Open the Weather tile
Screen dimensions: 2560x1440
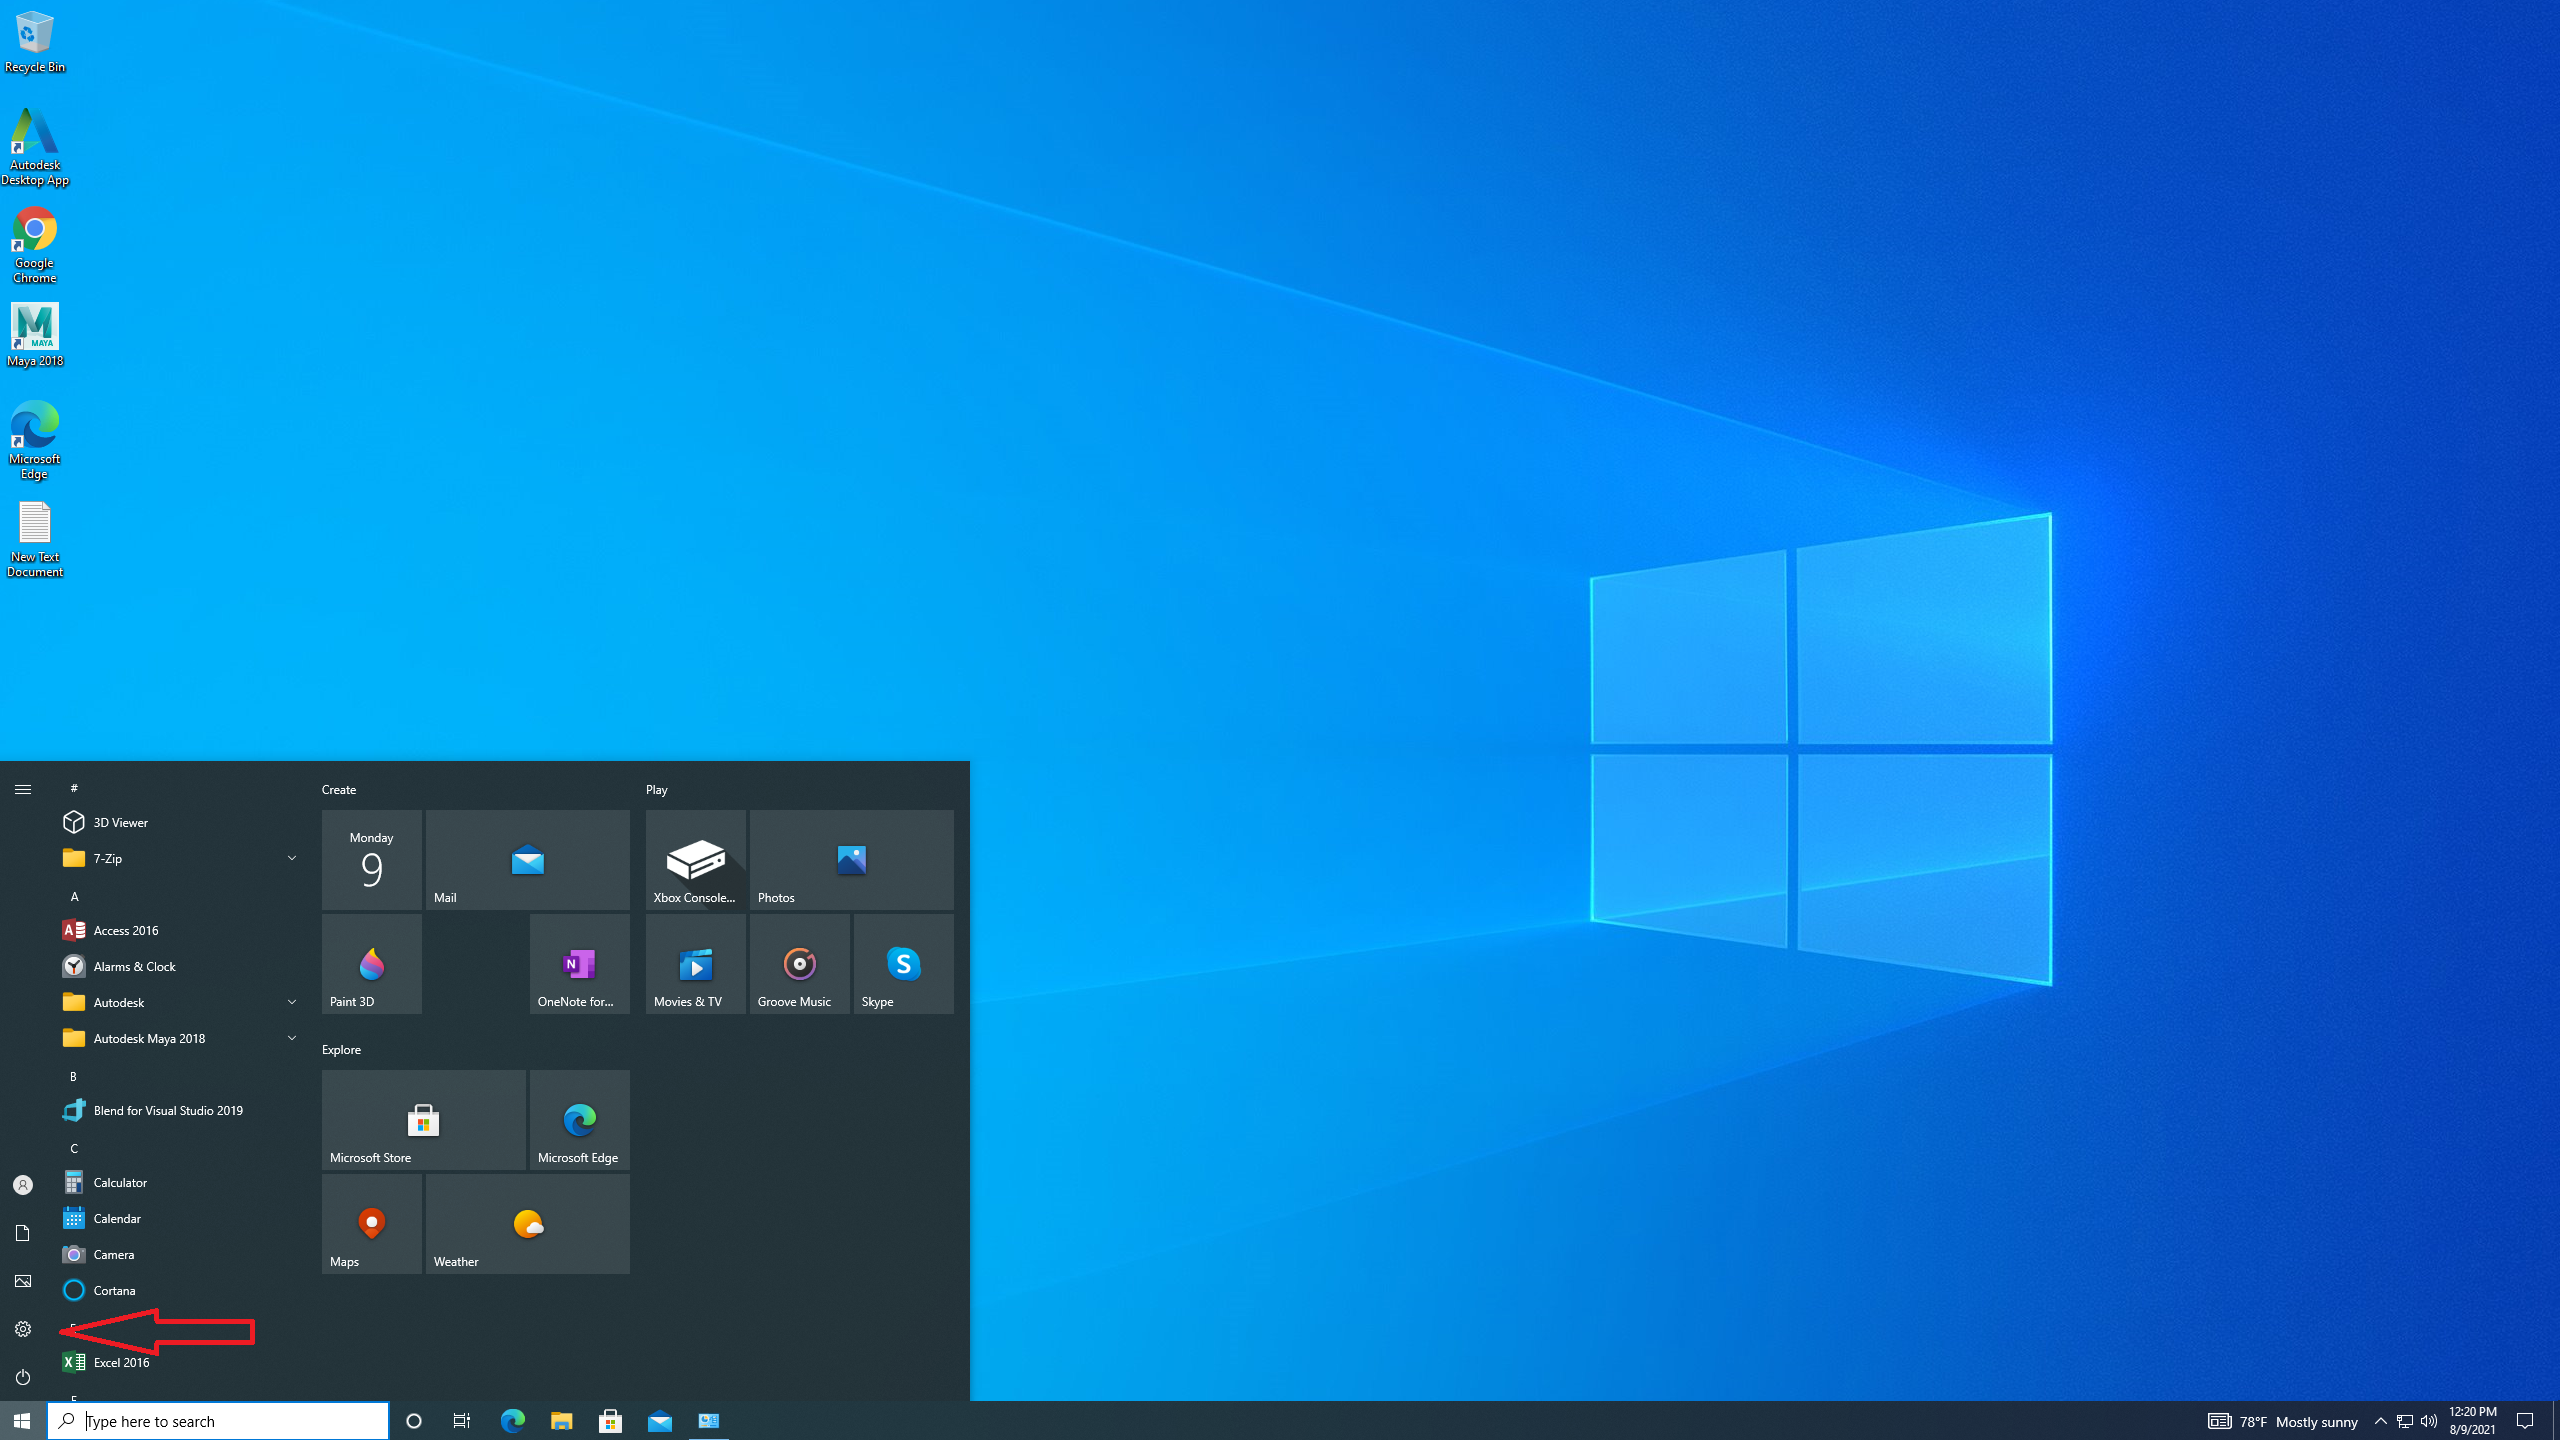click(527, 1223)
